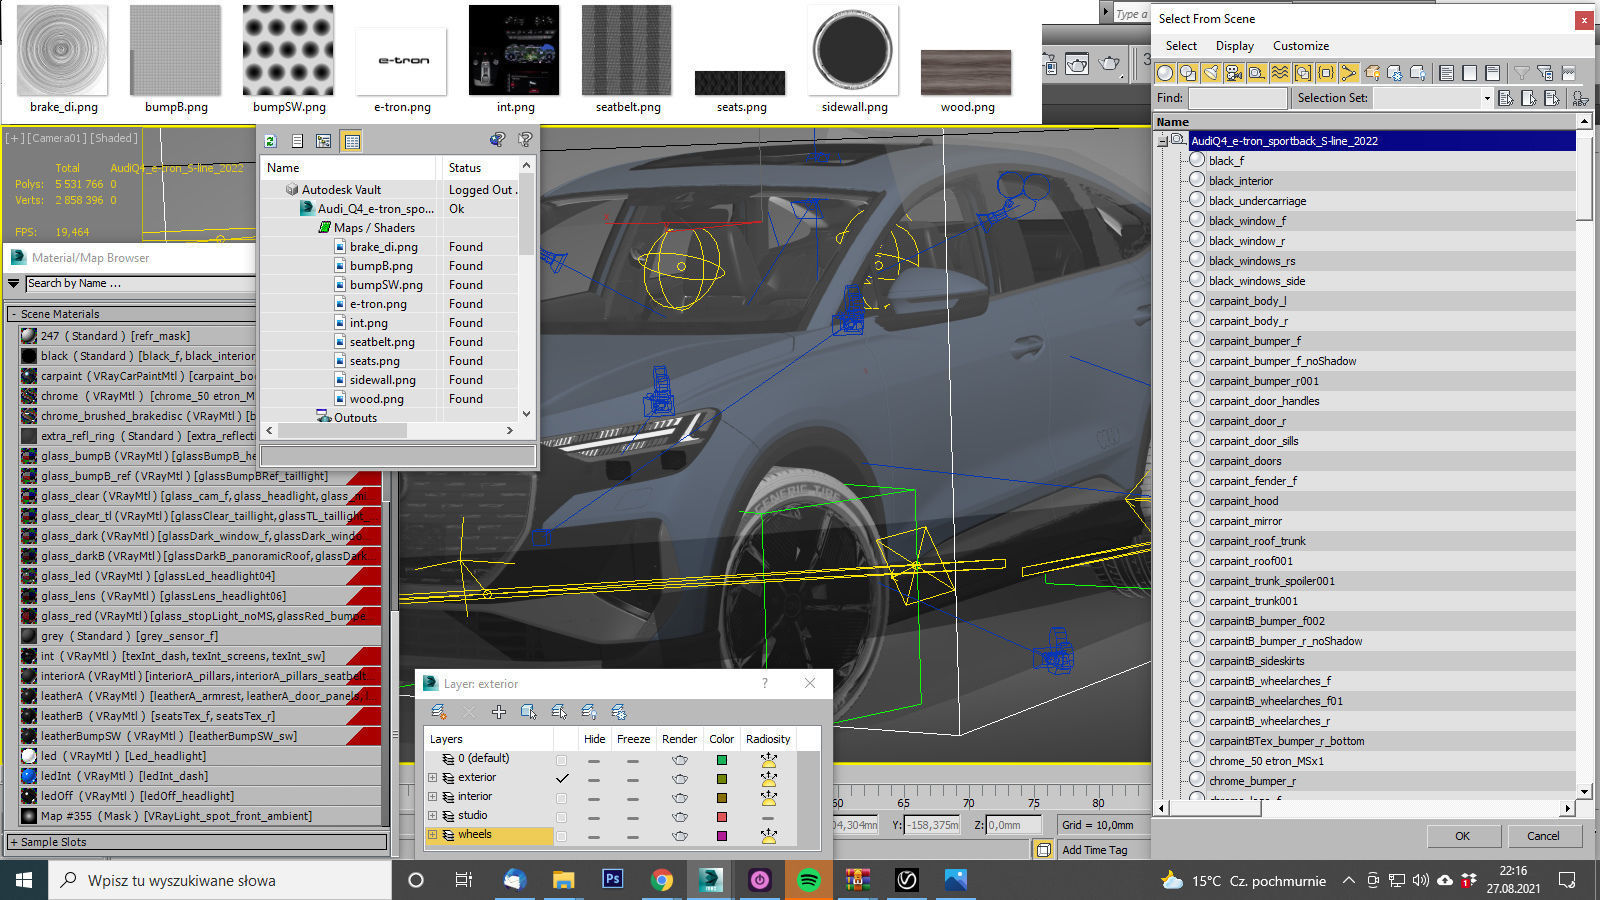
Task: Click Cancel in Select From Scene
Action: tap(1543, 836)
